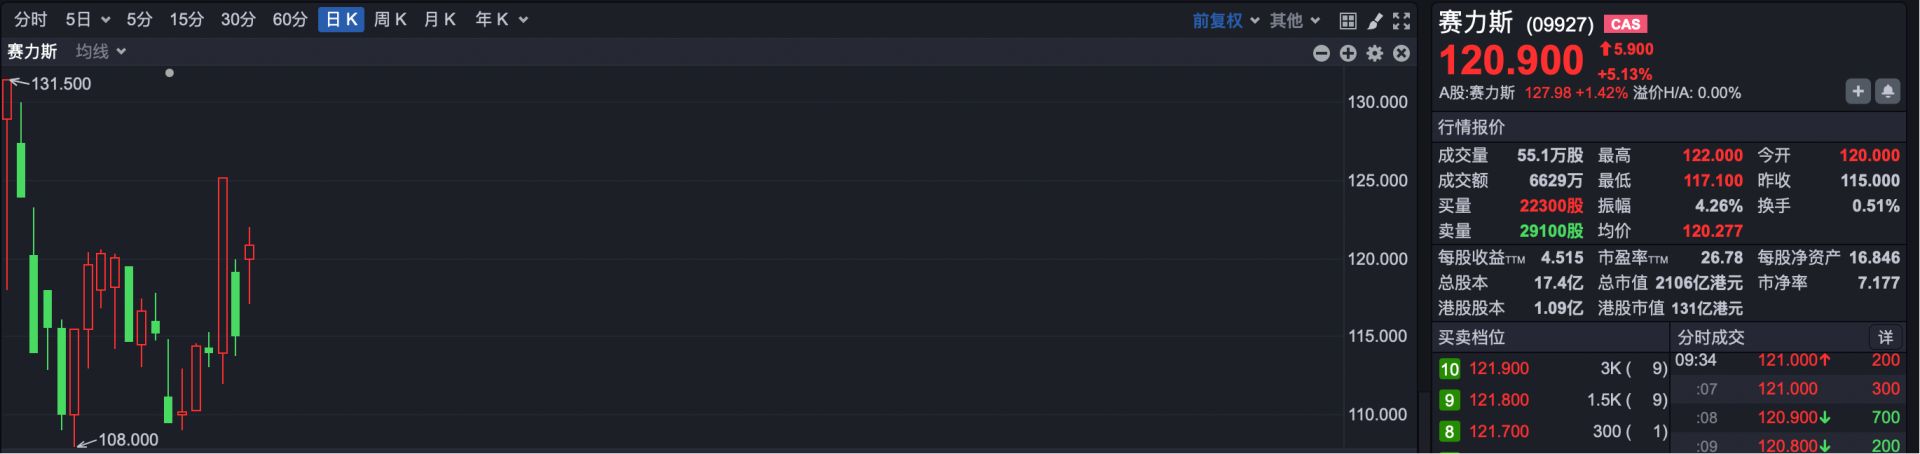Viewport: 1920px width, 454px height.
Task: Set a price alert with bell icon
Action: click(x=1887, y=91)
